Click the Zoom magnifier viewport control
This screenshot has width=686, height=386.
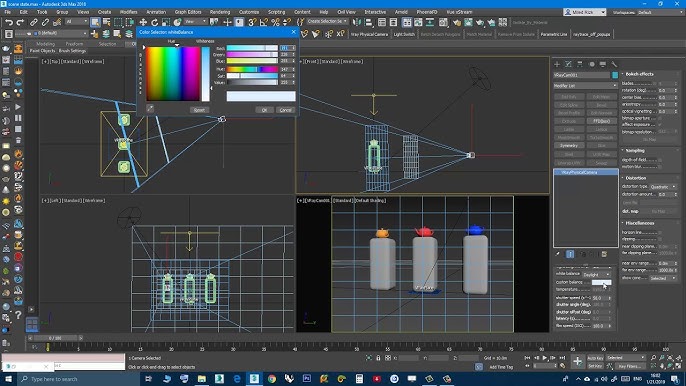(653, 358)
